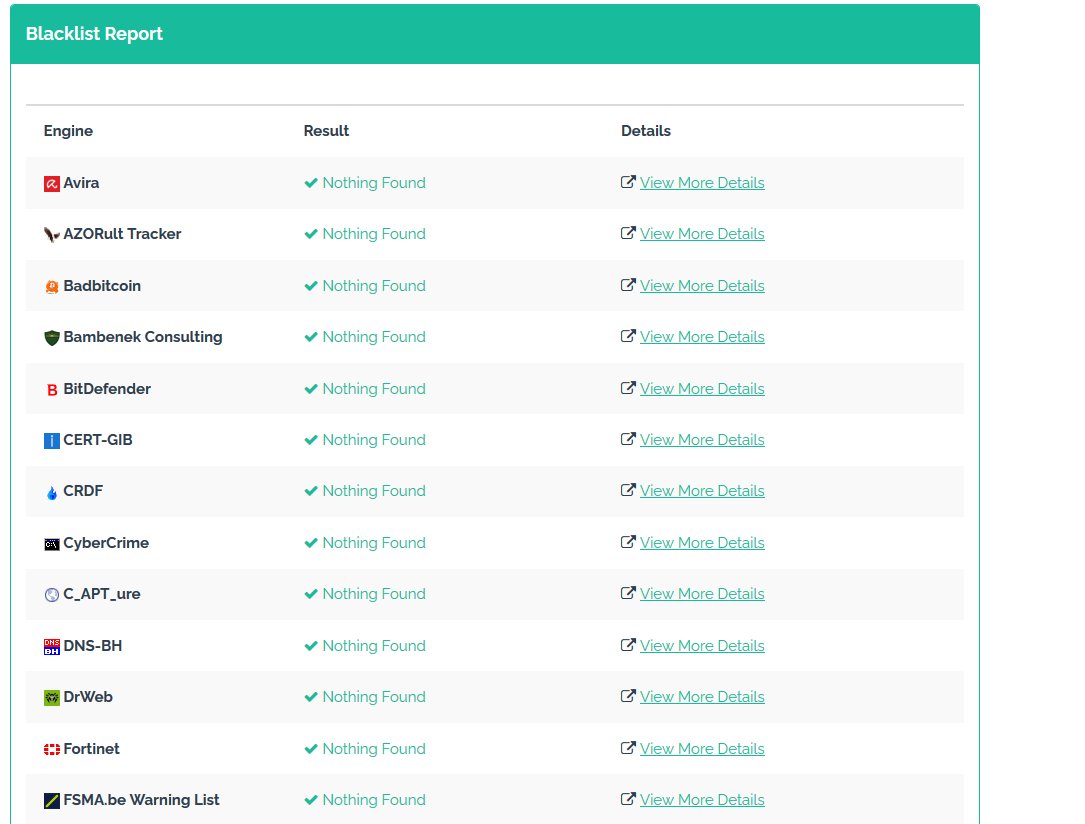Open View More Details for AZORult Tracker
The width and height of the screenshot is (1085, 824).
pyautogui.click(x=702, y=234)
